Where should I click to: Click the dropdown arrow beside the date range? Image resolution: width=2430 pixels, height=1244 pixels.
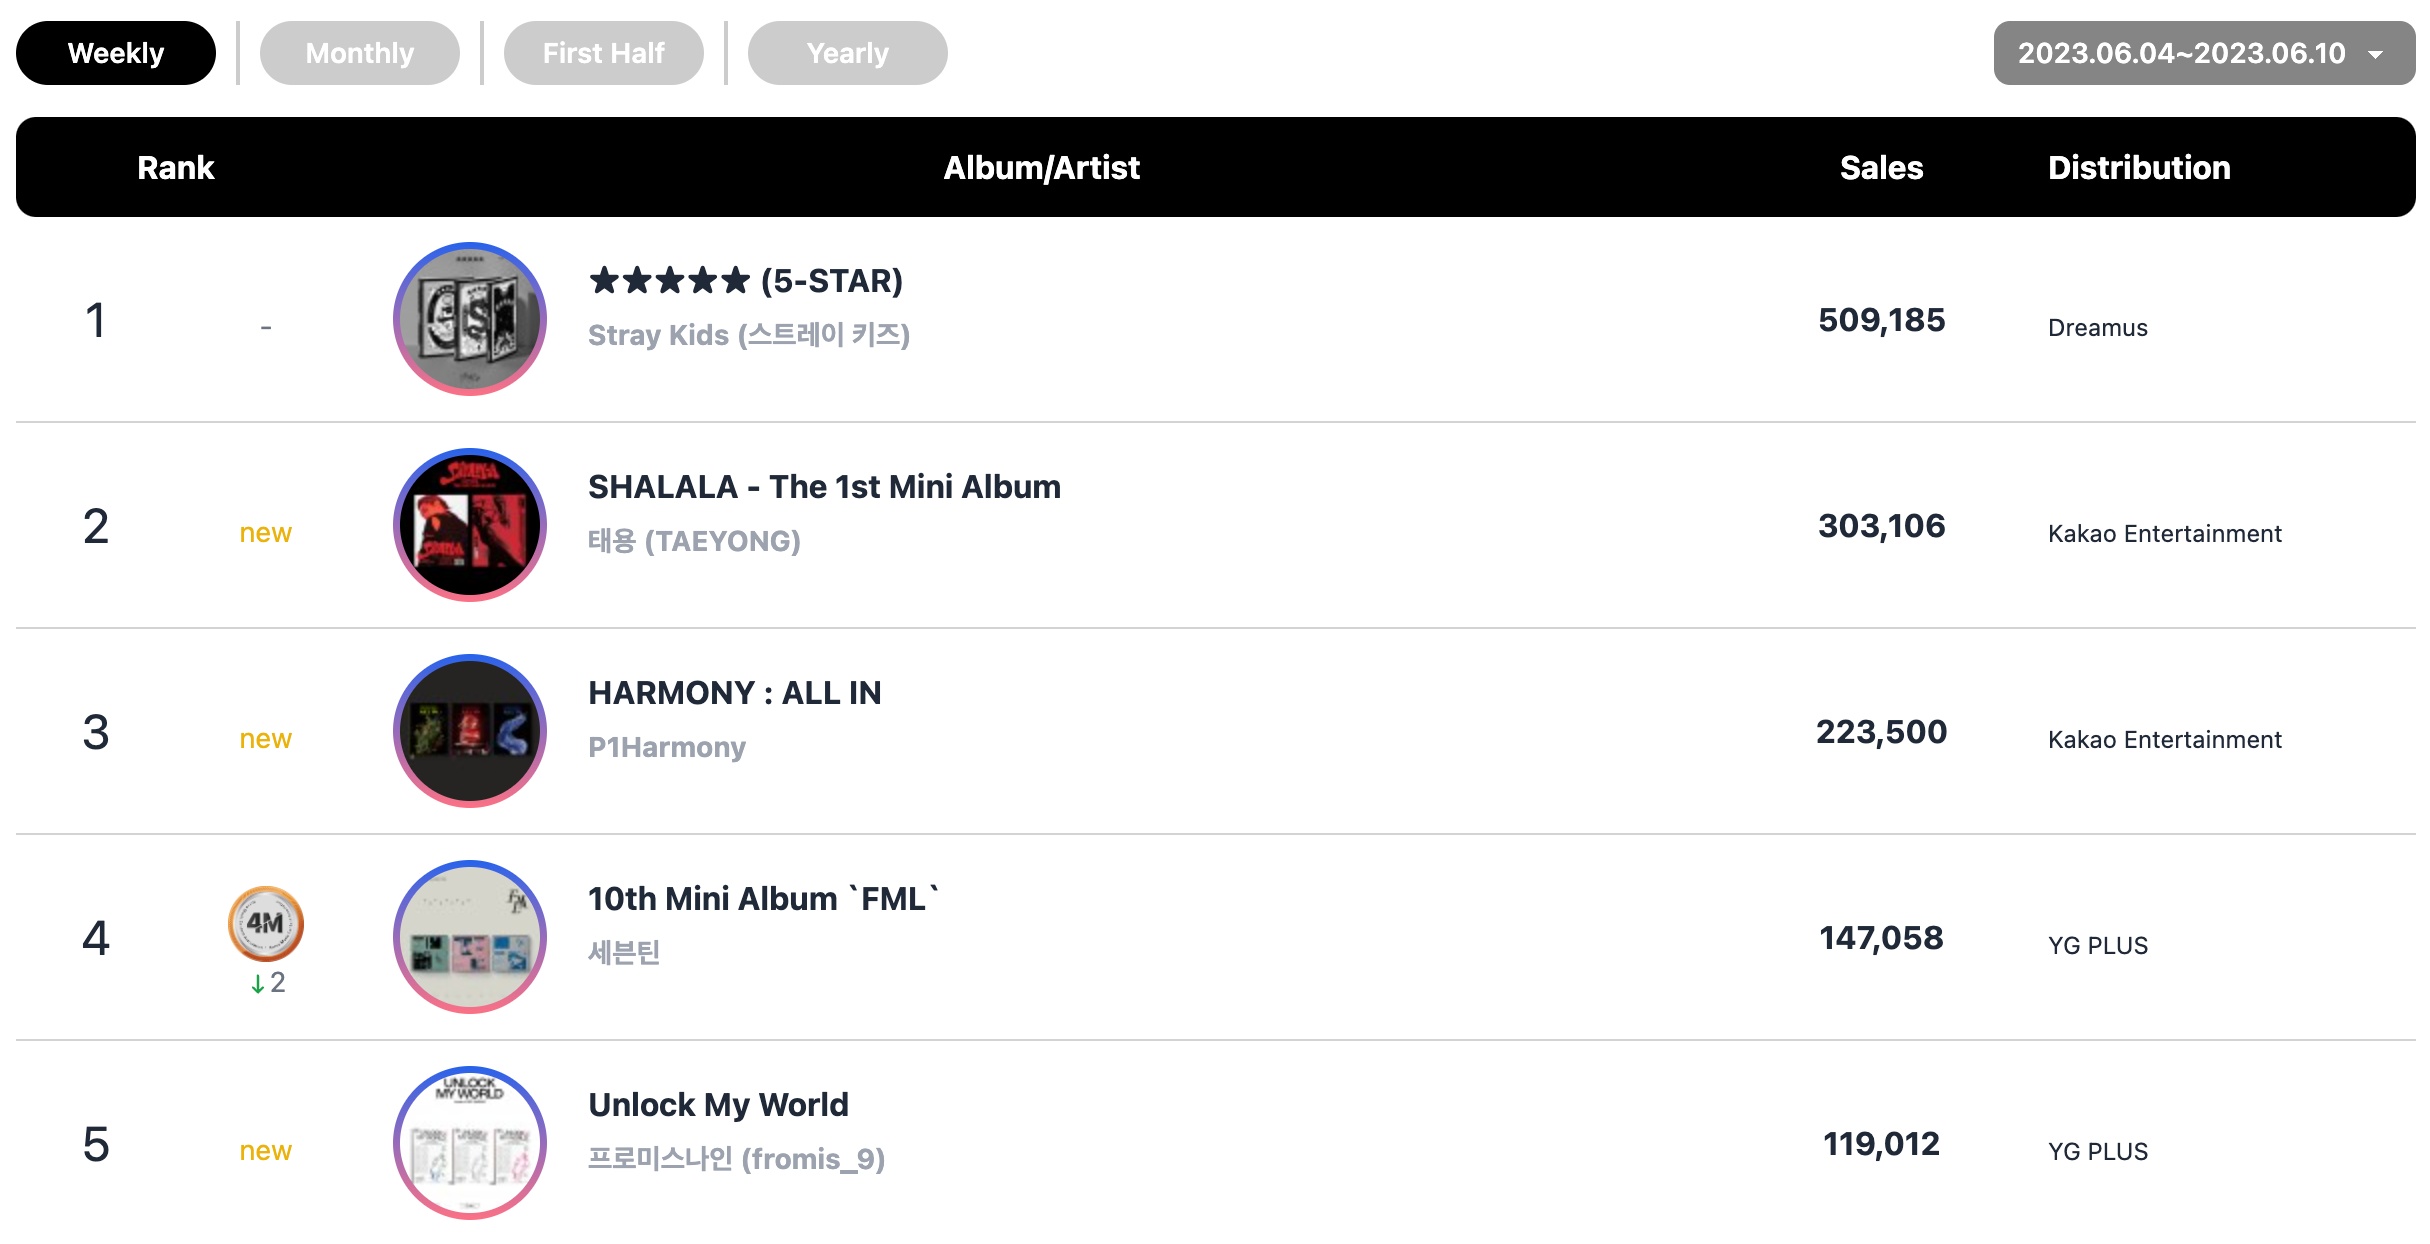pos(2376,54)
